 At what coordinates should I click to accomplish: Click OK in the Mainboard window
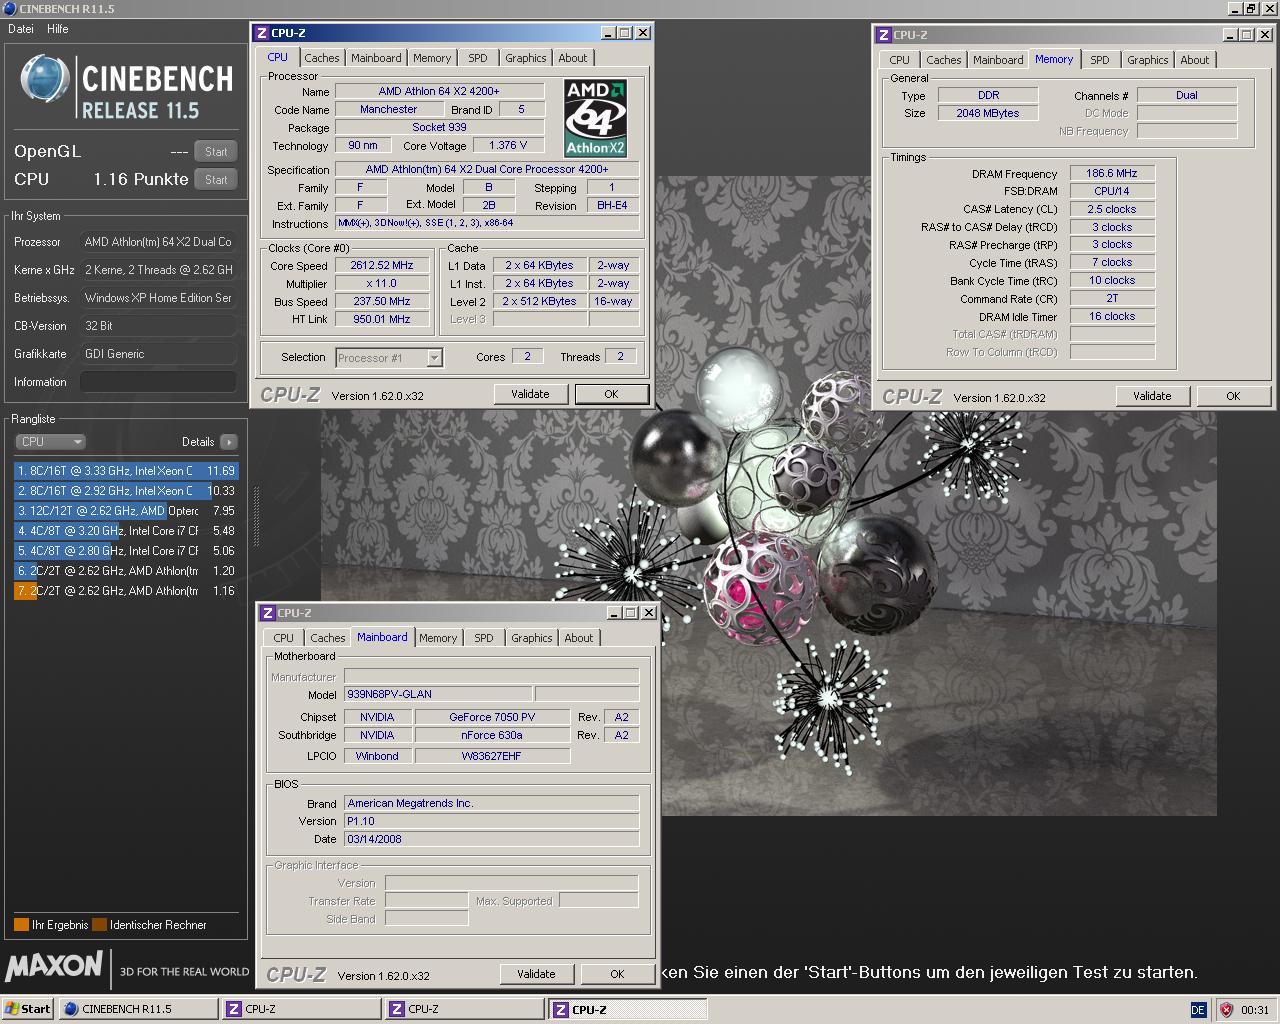tap(617, 974)
